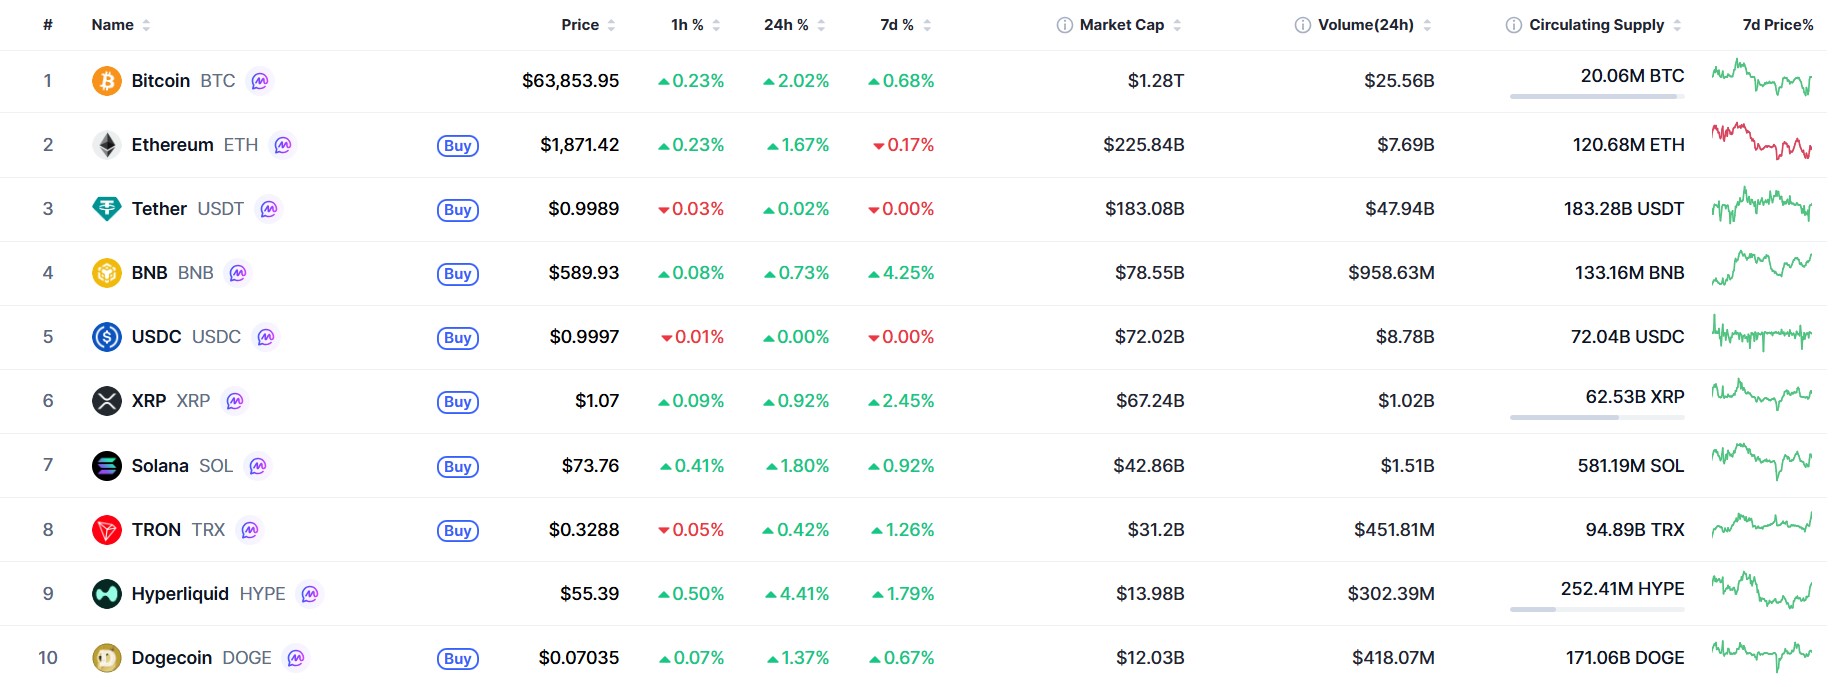The height and width of the screenshot is (687, 1841).
Task: Click the Hyperliquid logo icon
Action: click(107, 594)
